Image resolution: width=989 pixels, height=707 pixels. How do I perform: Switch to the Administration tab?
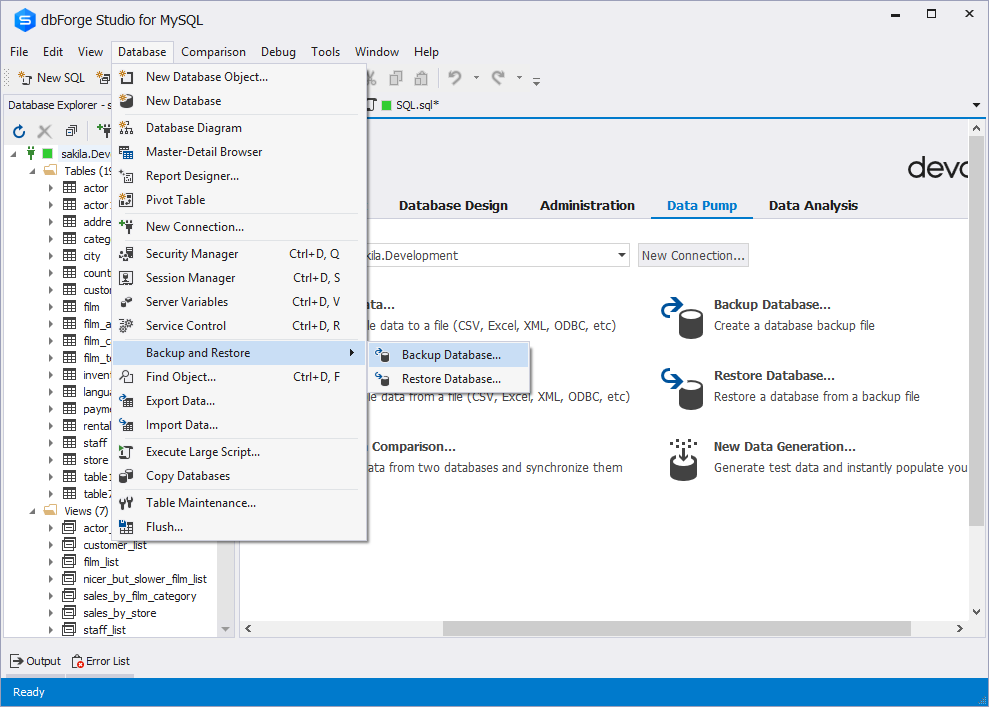pos(587,206)
